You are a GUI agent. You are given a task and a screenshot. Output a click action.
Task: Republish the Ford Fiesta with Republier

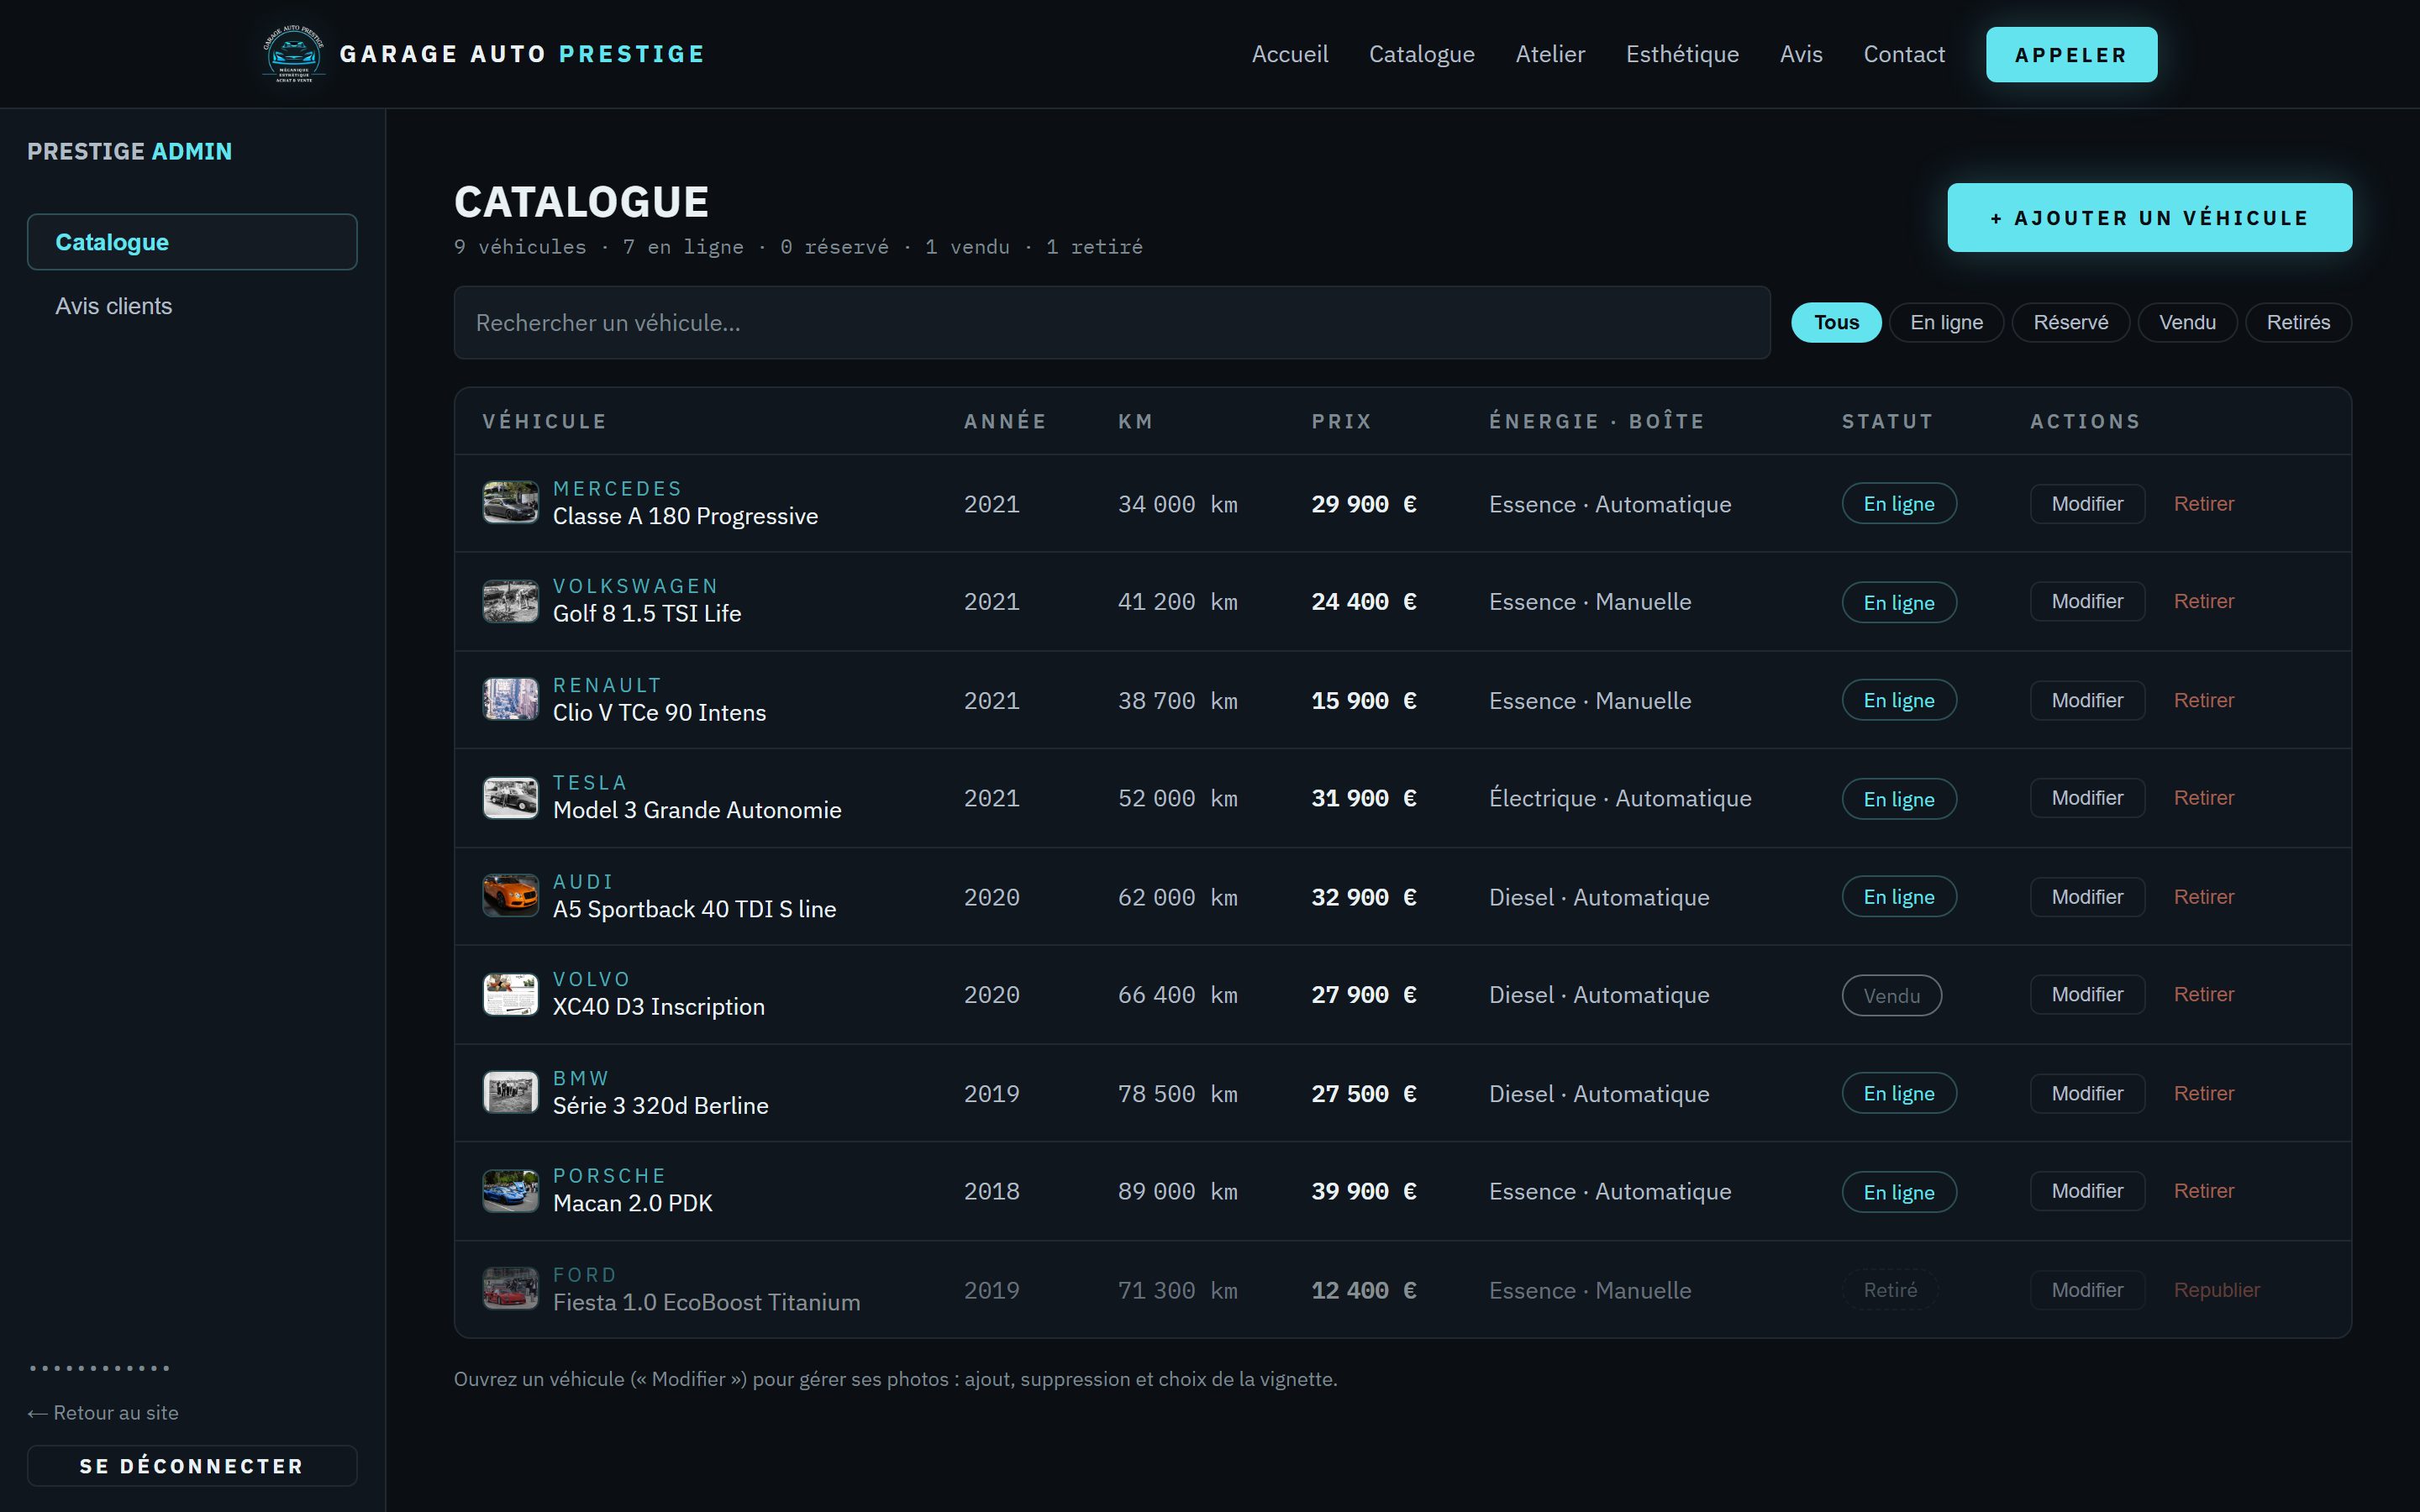(2216, 1290)
